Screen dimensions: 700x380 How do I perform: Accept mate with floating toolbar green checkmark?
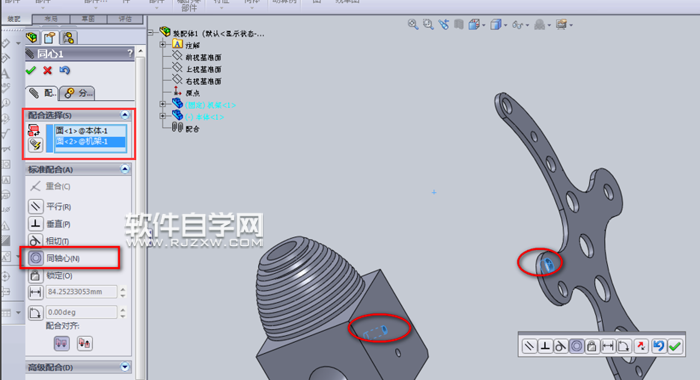[675, 346]
